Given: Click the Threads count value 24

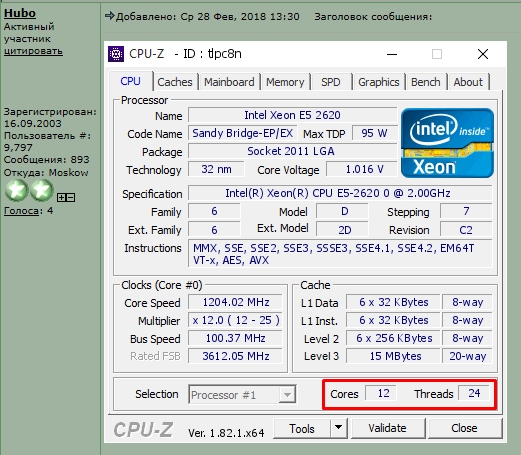Looking at the screenshot, I should [474, 393].
